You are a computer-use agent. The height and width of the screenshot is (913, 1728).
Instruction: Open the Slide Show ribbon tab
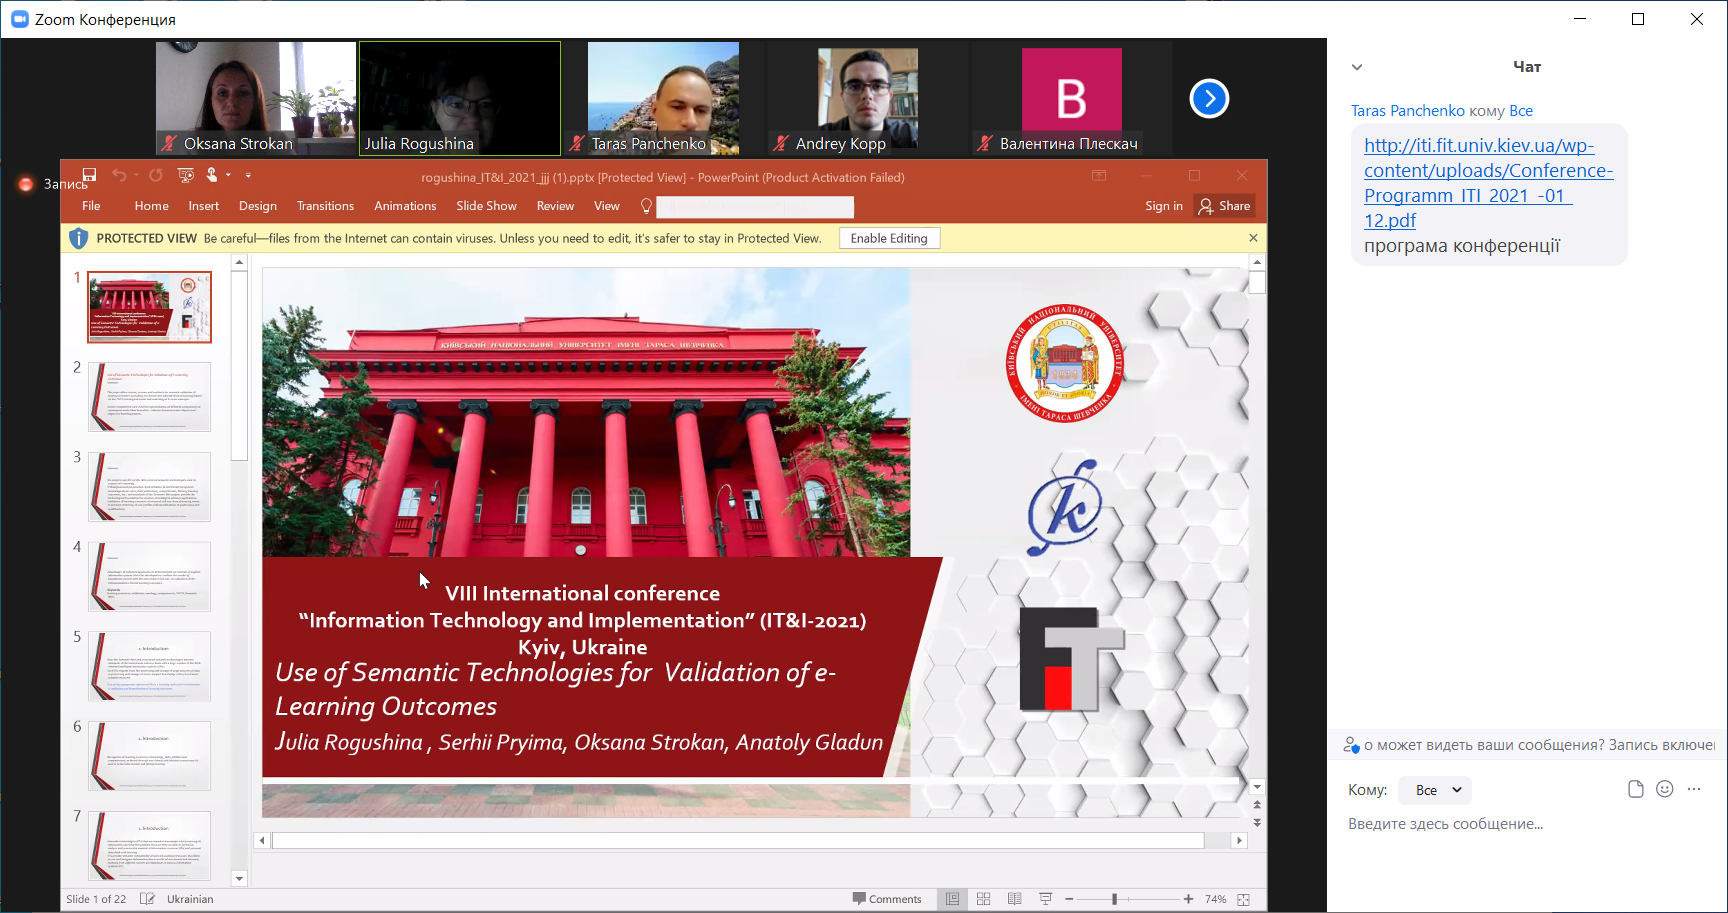coord(486,206)
